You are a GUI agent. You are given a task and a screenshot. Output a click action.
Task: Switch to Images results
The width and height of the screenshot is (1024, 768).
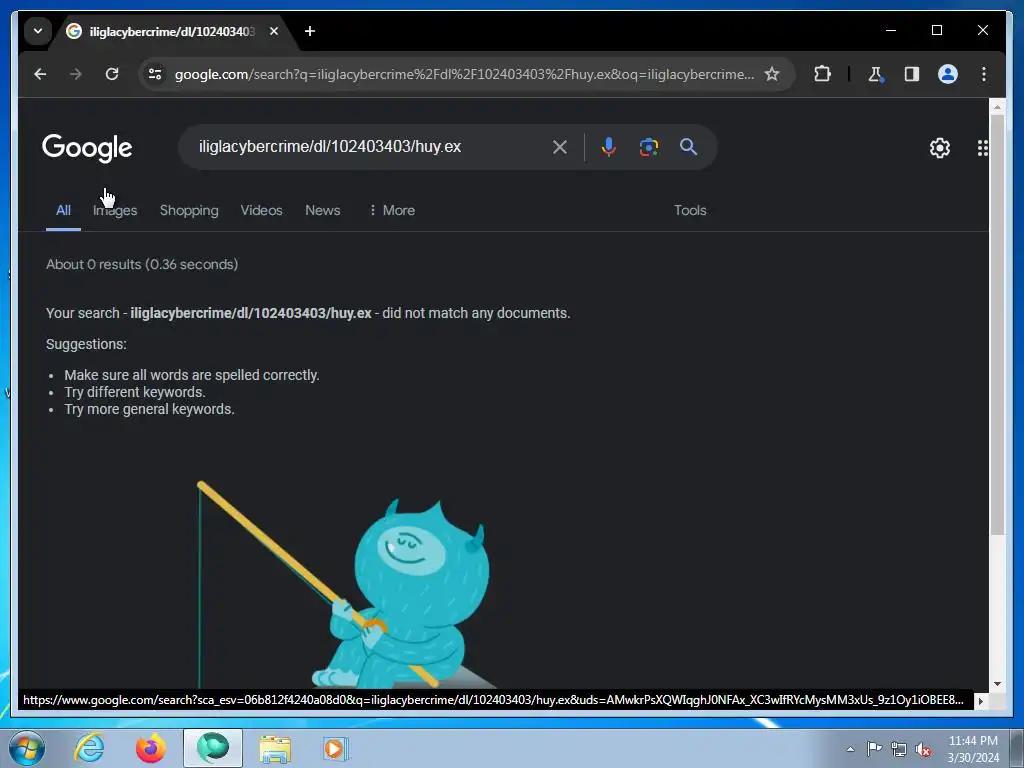[x=115, y=210]
